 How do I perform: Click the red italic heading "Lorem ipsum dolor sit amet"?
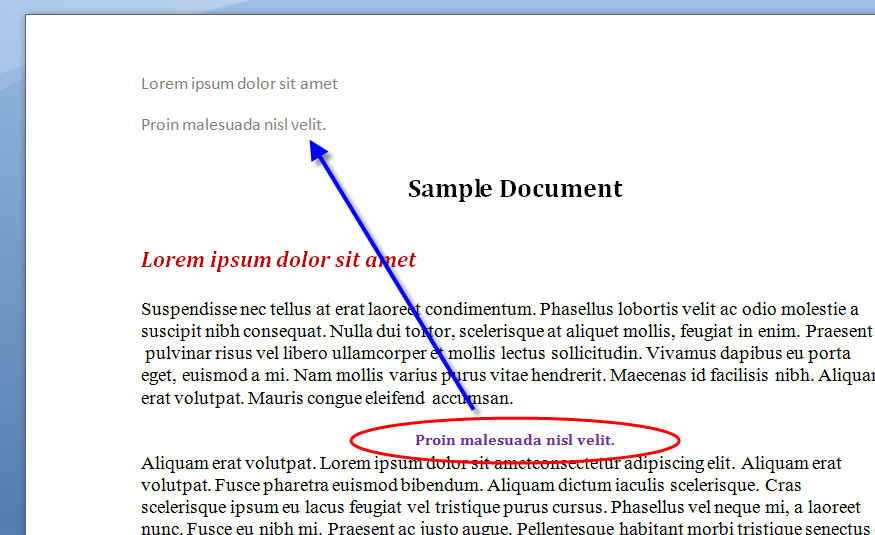[278, 260]
